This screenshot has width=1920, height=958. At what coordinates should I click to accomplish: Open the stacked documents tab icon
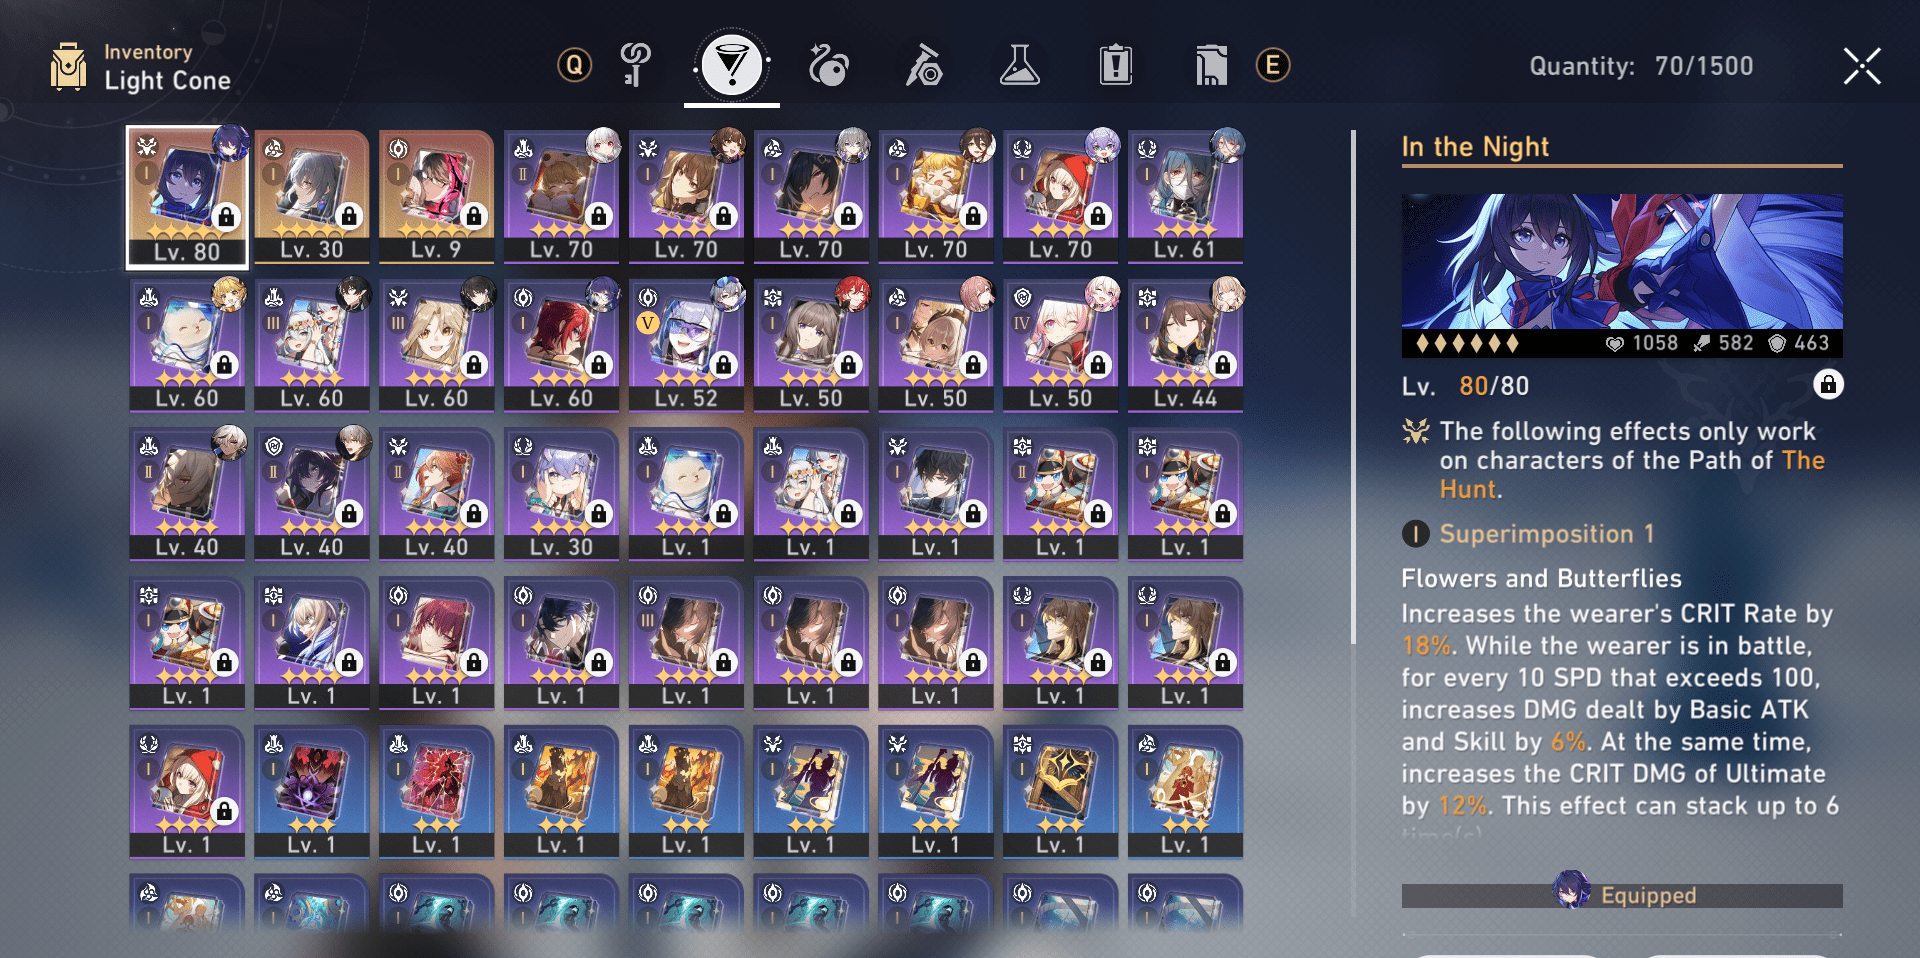click(1210, 66)
